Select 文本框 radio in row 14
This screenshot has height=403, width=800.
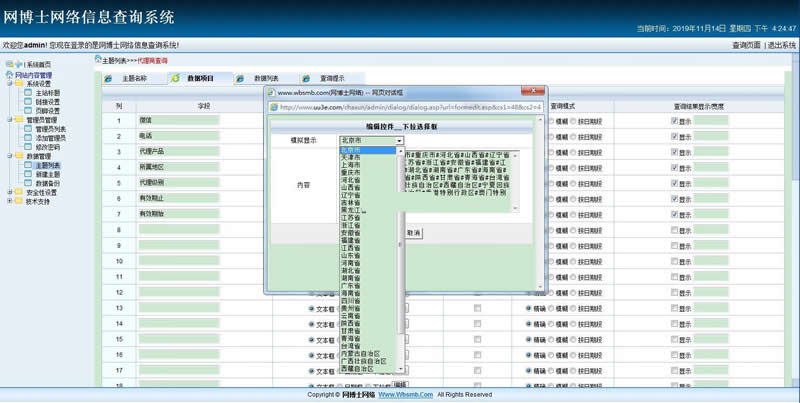[x=311, y=324]
